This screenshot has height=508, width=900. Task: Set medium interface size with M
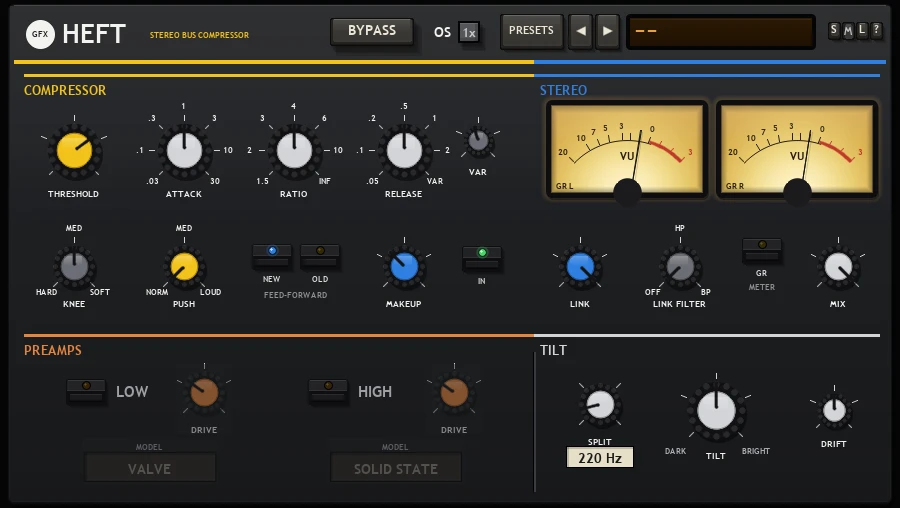pos(848,30)
